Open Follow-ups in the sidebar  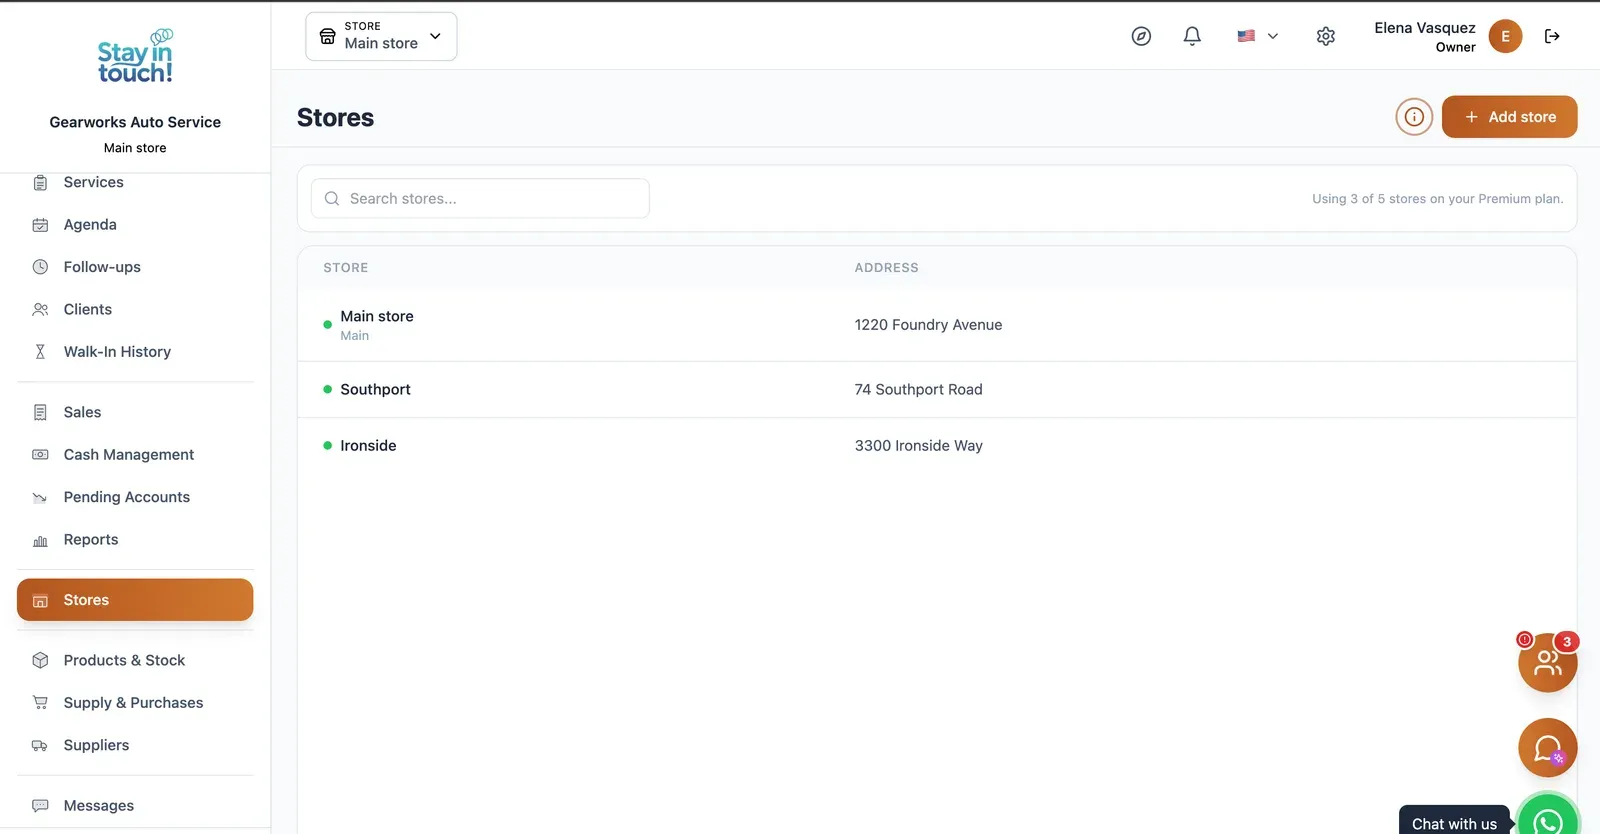coord(135,267)
